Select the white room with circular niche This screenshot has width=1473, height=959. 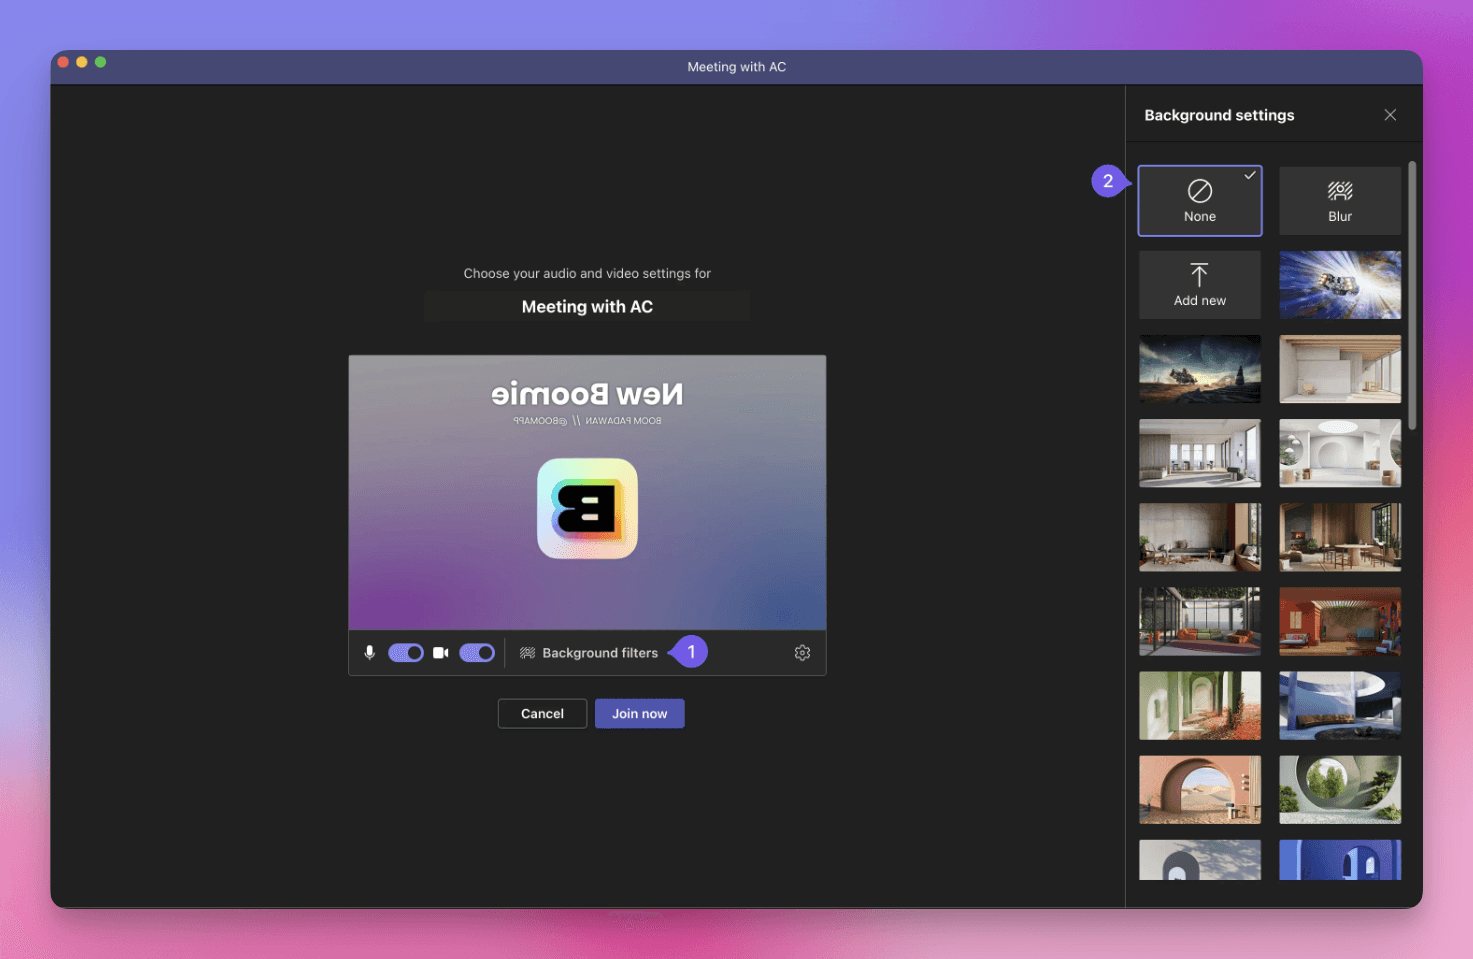[x=1340, y=453]
